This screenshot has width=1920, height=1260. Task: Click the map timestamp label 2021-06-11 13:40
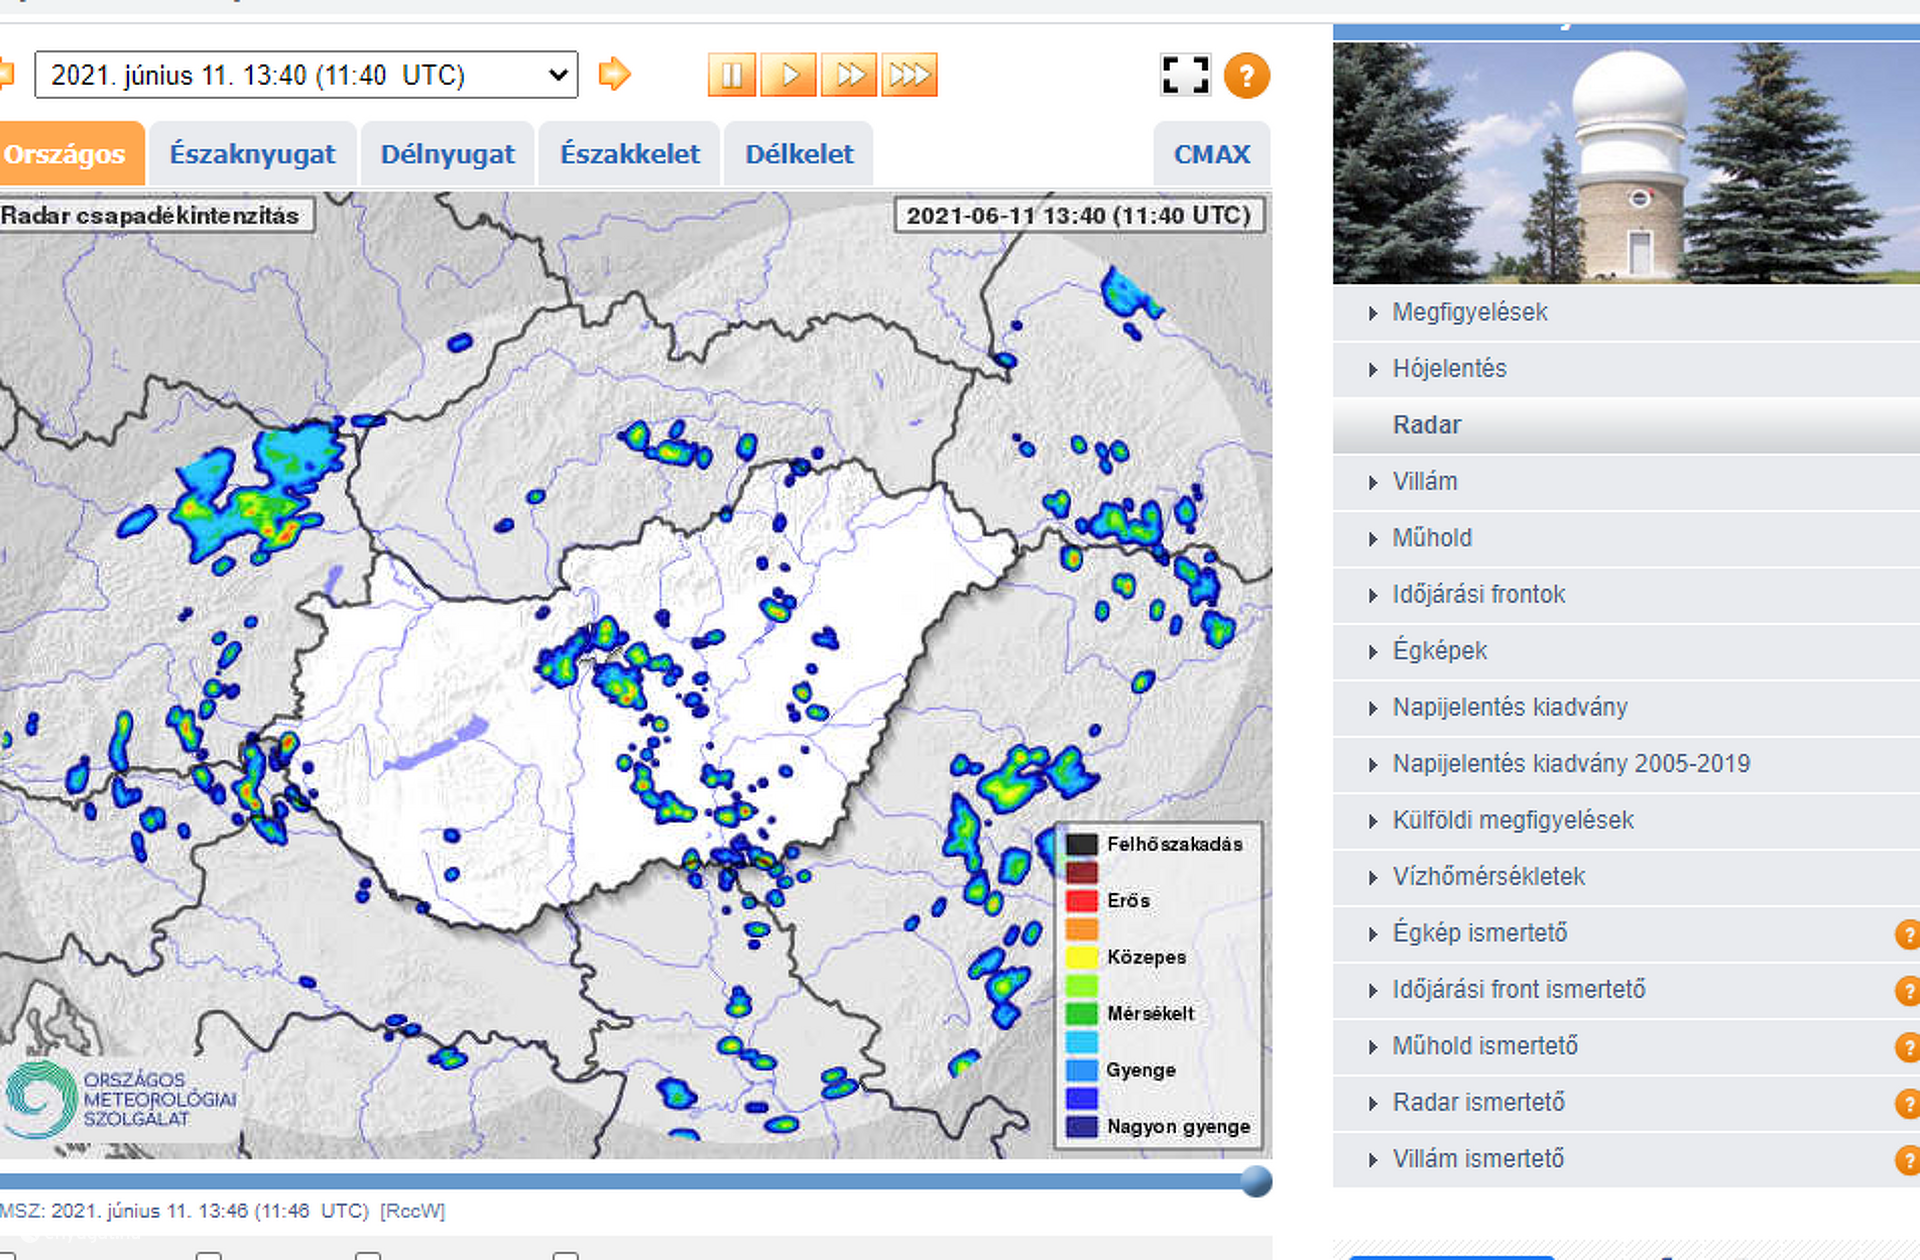1078,216
